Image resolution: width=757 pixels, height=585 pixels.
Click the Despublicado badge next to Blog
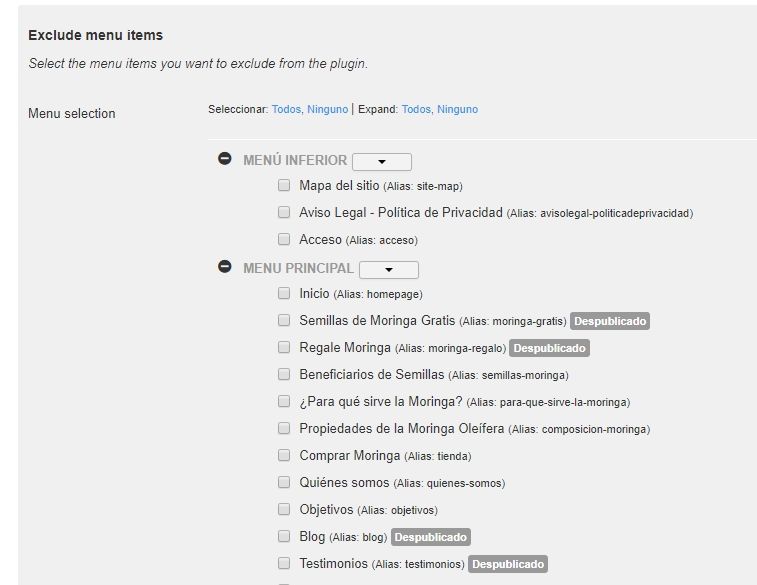coord(431,537)
